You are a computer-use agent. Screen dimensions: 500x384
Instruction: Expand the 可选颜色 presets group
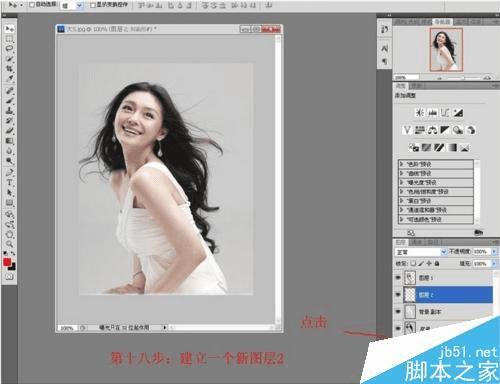click(x=402, y=219)
